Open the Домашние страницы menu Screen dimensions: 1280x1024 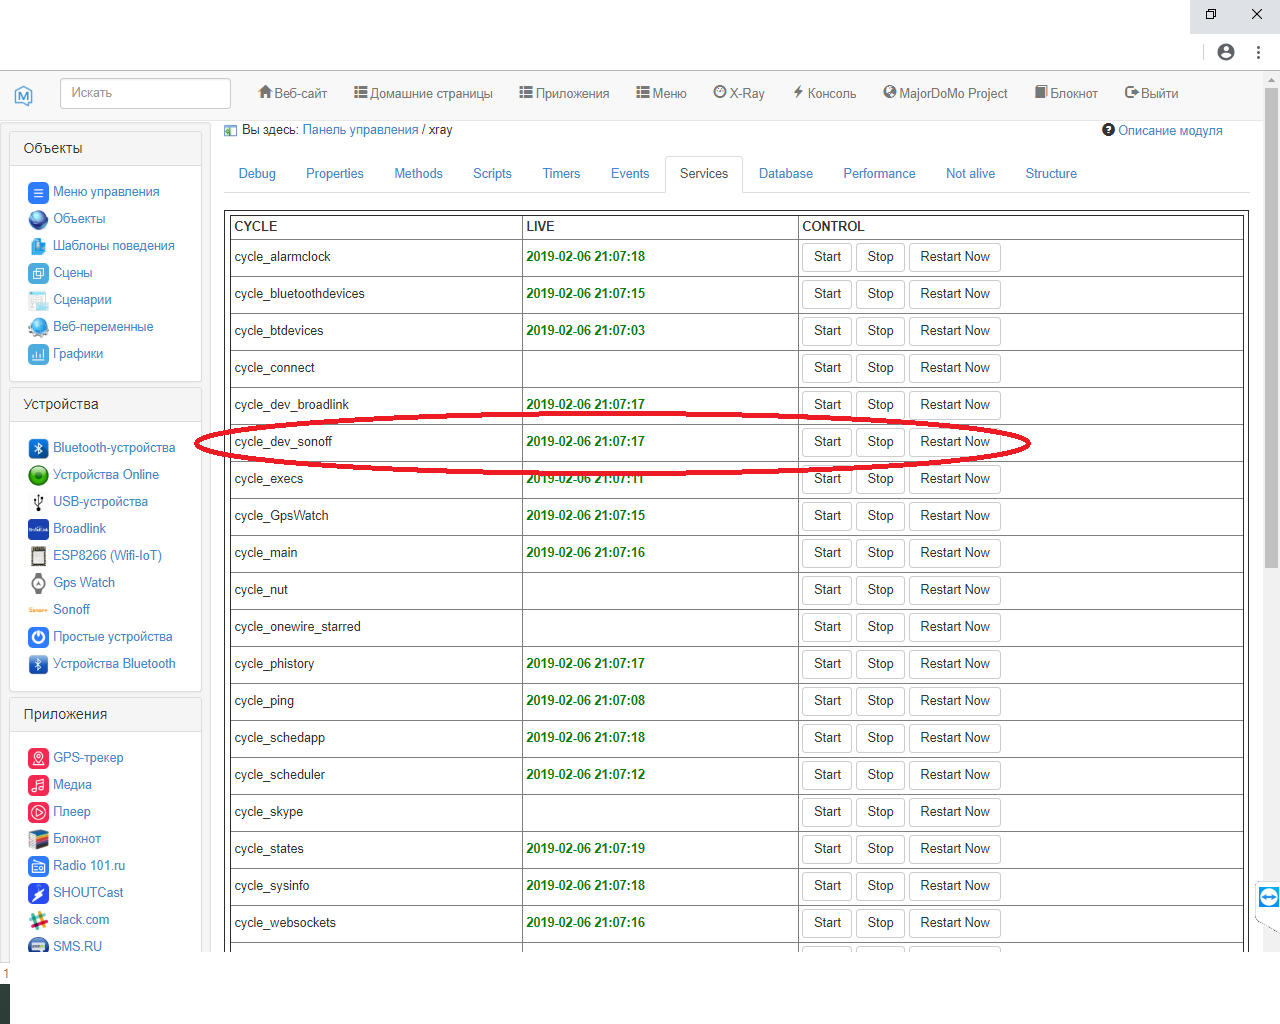point(423,93)
